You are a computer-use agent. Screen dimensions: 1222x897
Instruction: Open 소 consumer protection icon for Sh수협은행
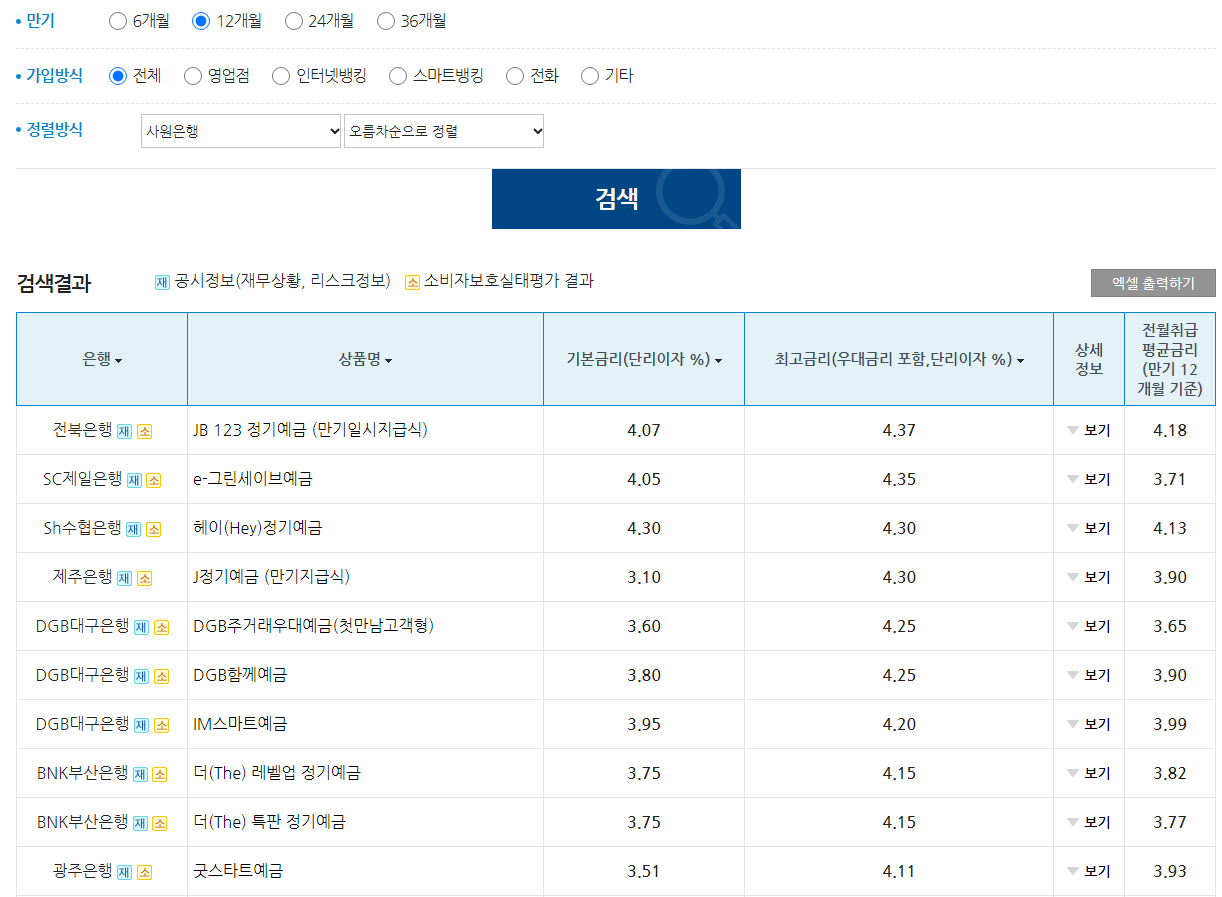(153, 529)
